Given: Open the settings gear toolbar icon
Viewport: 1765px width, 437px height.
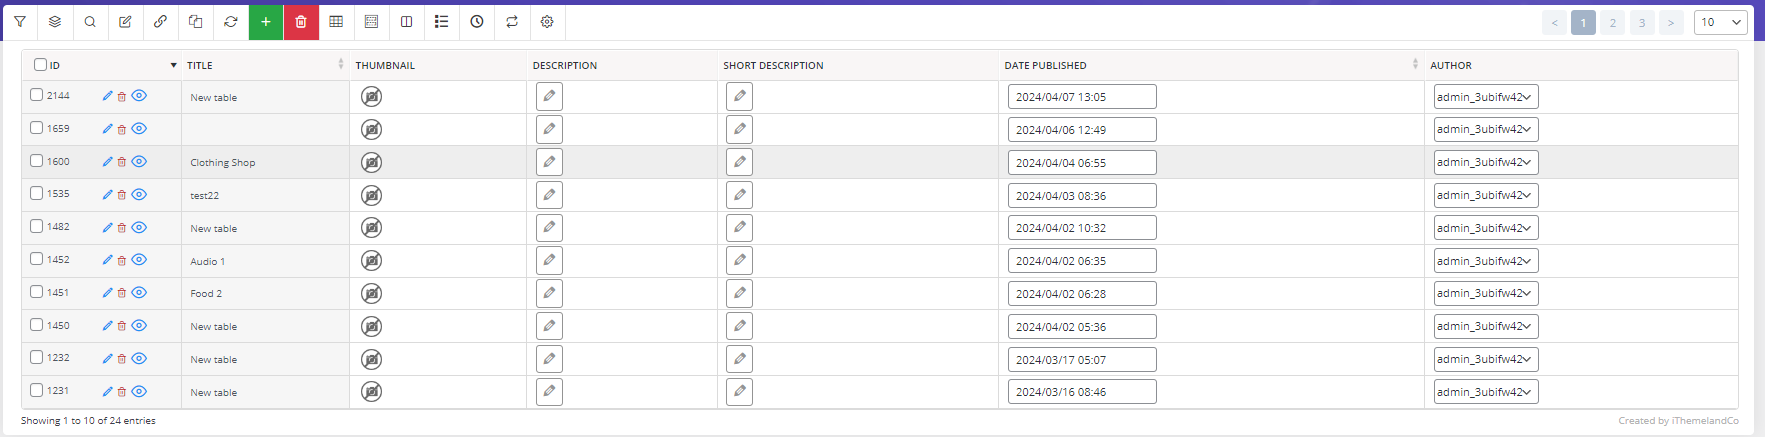Looking at the screenshot, I should pos(547,22).
